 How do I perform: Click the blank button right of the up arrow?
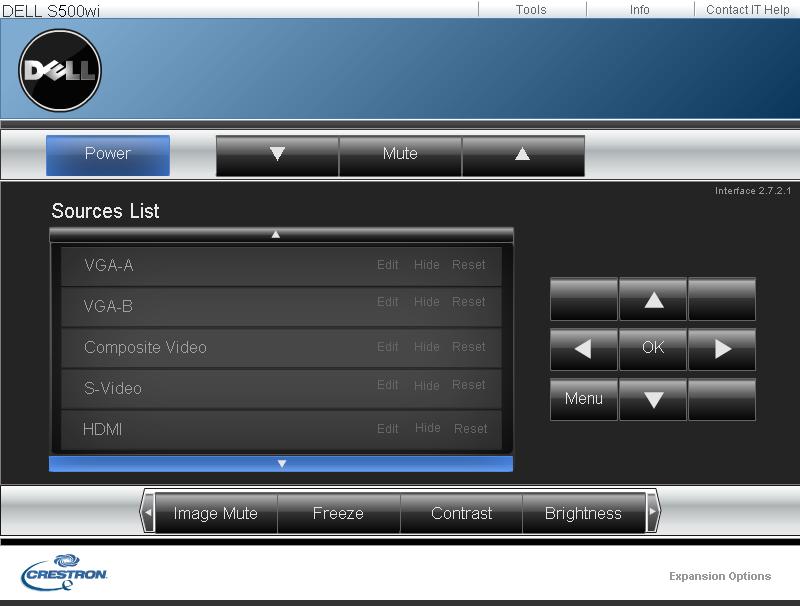tap(722, 299)
